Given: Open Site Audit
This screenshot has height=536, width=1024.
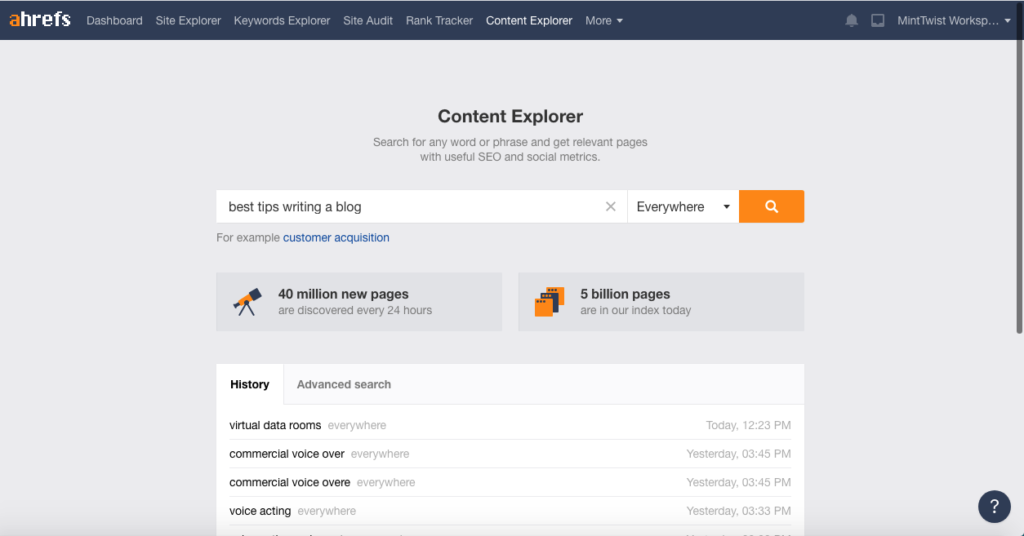Looking at the screenshot, I should click(x=368, y=21).
